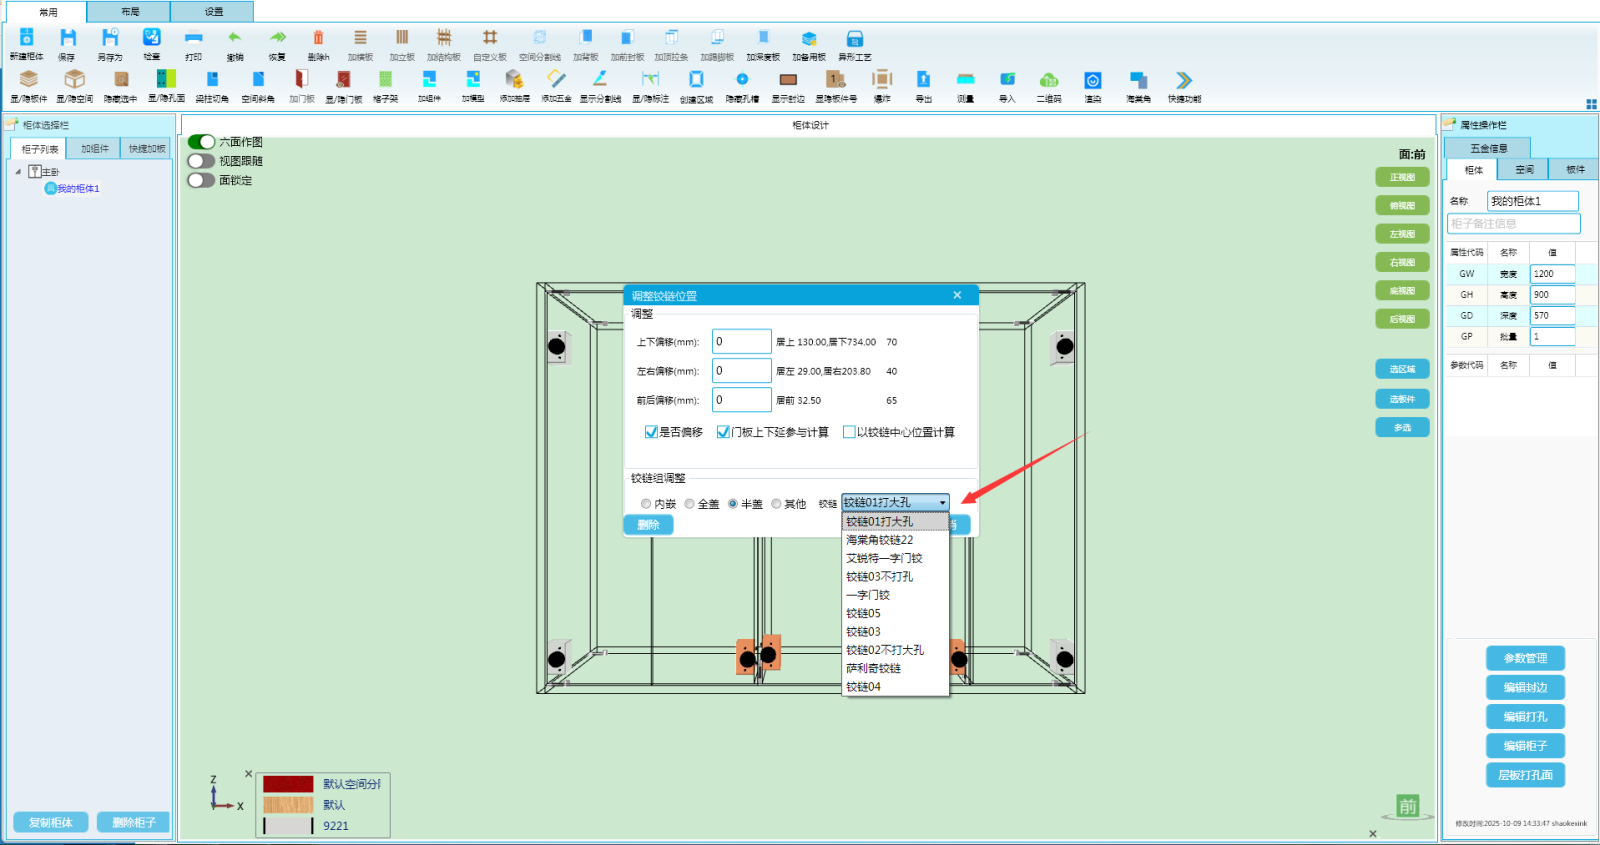Click the 测量 measure tool icon
The width and height of the screenshot is (1600, 845).
(x=965, y=82)
